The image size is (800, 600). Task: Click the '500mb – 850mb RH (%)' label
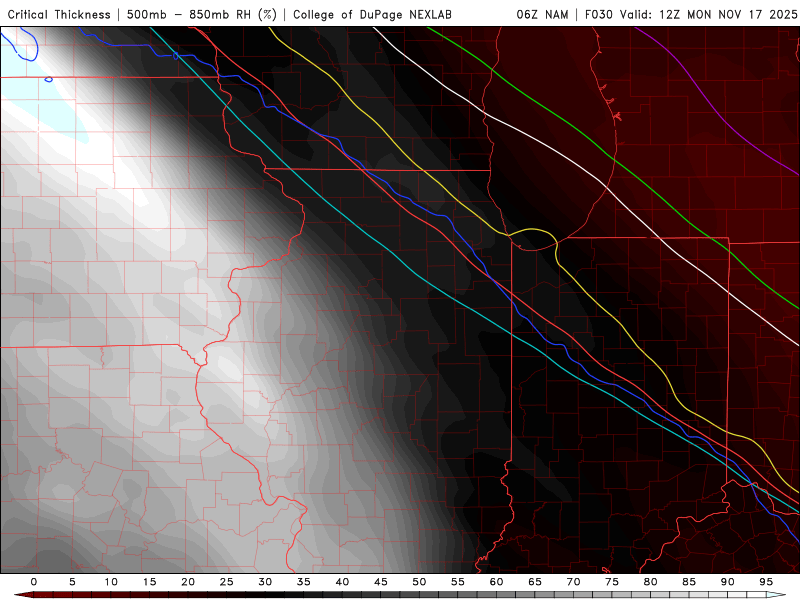[202, 14]
